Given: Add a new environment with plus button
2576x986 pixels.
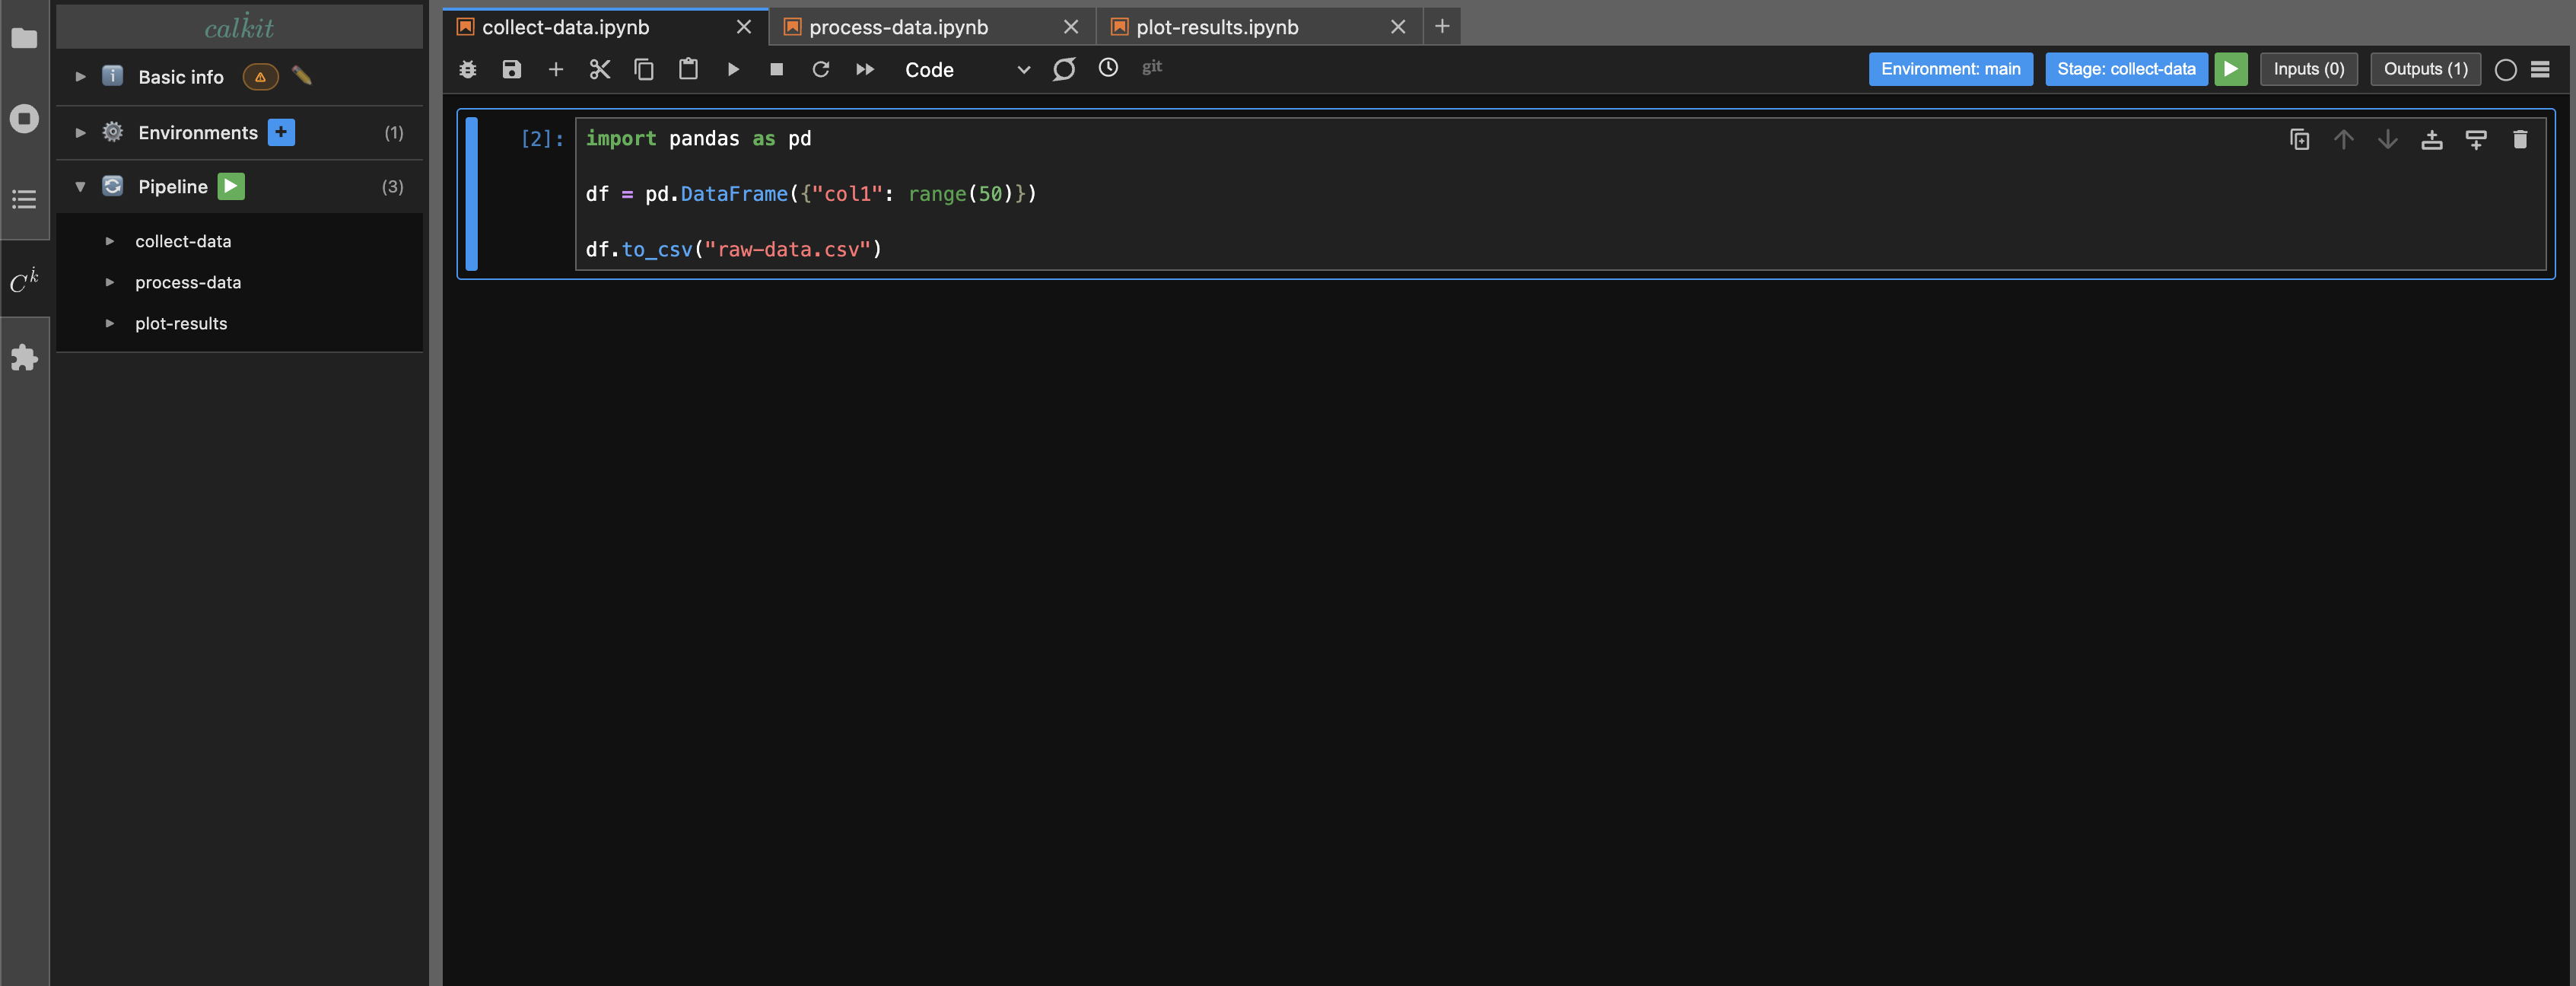Looking at the screenshot, I should (281, 132).
